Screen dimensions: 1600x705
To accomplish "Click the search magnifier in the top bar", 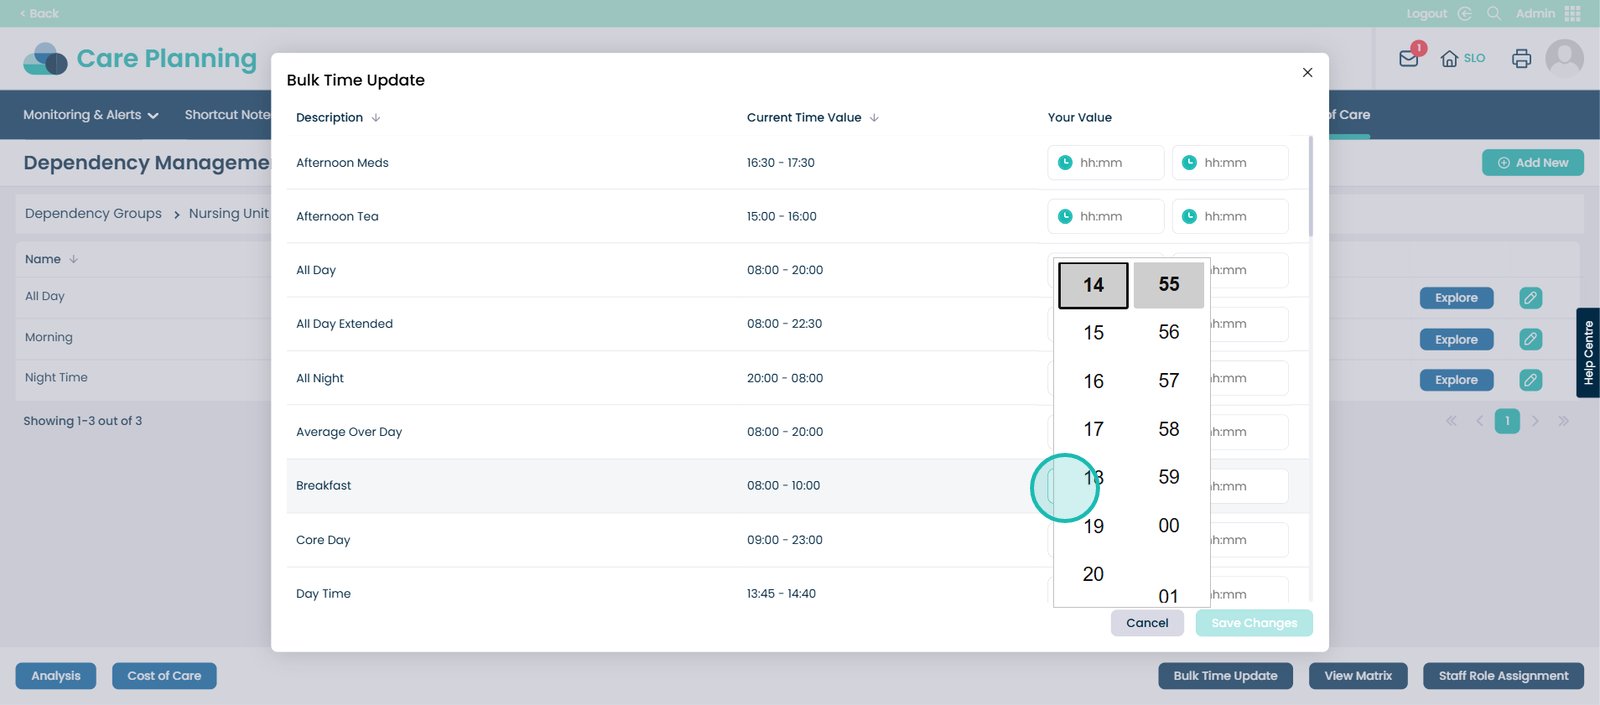I will coord(1494,13).
